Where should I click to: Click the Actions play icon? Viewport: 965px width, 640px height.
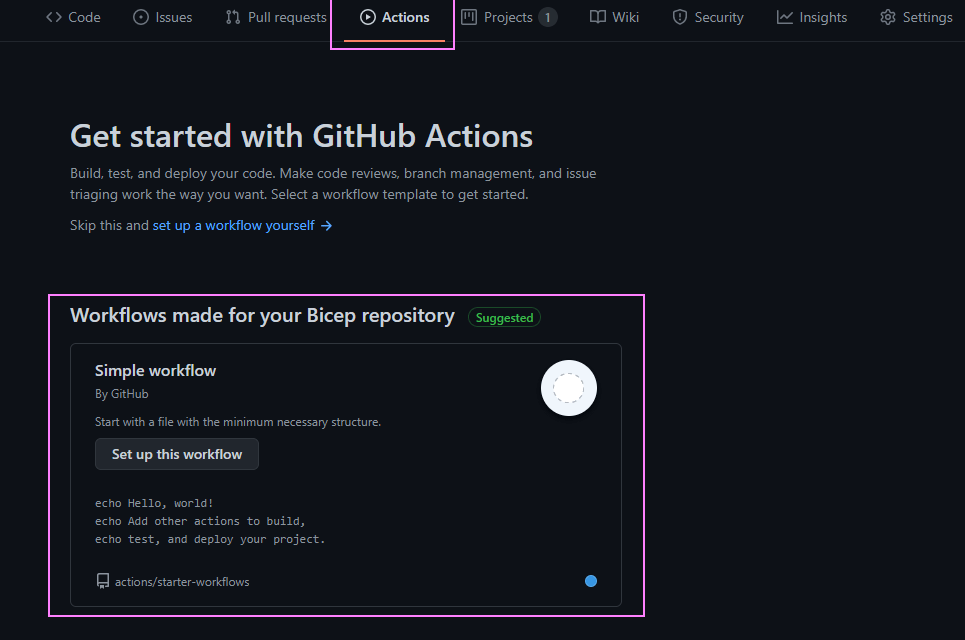coord(368,17)
